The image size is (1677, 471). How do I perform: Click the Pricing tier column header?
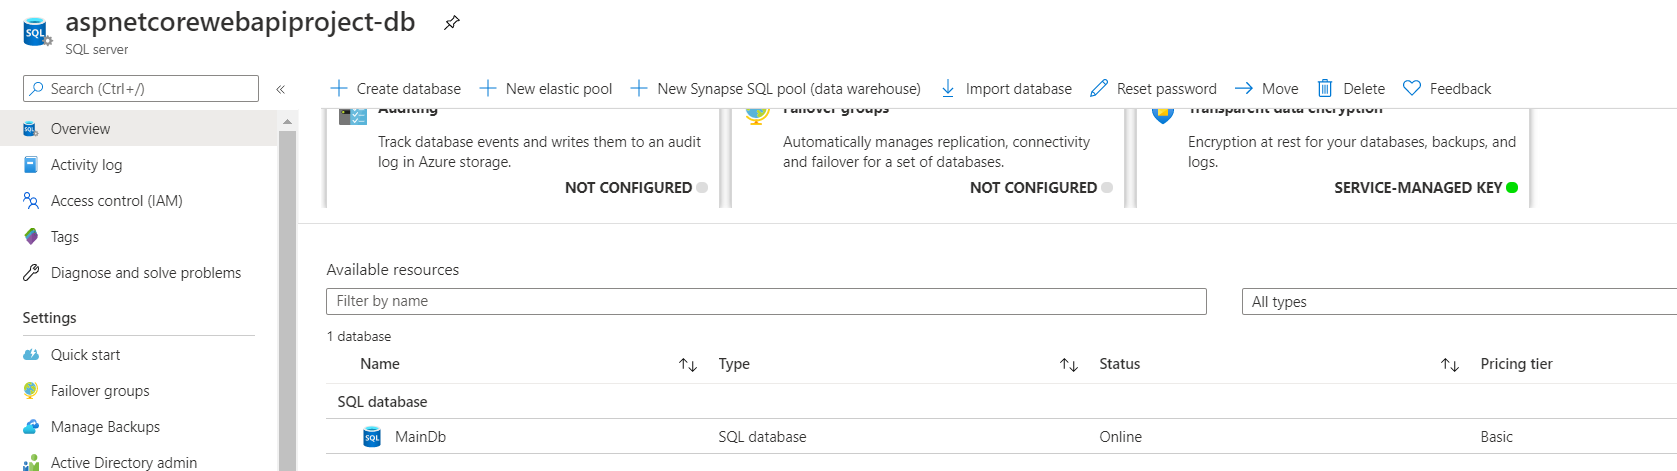click(x=1516, y=364)
